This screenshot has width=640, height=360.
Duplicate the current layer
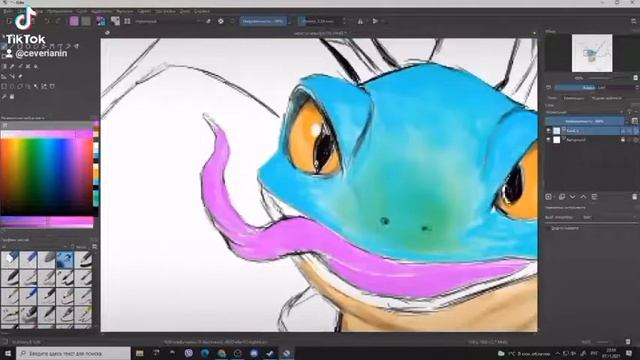click(562, 197)
